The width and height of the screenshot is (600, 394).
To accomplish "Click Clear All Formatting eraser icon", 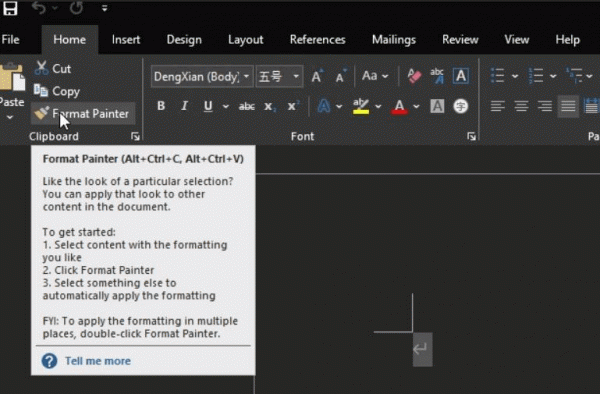I will 414,76.
